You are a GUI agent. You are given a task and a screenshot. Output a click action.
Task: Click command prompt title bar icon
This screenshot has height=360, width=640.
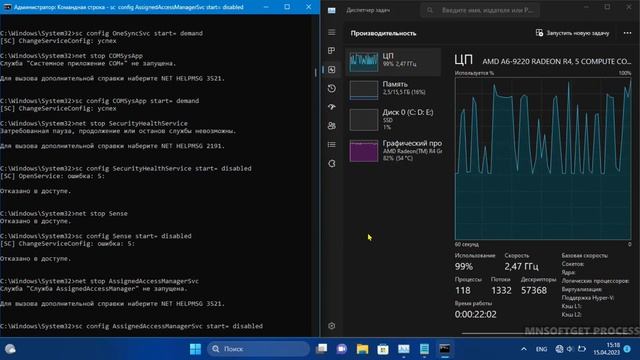(x=7, y=7)
